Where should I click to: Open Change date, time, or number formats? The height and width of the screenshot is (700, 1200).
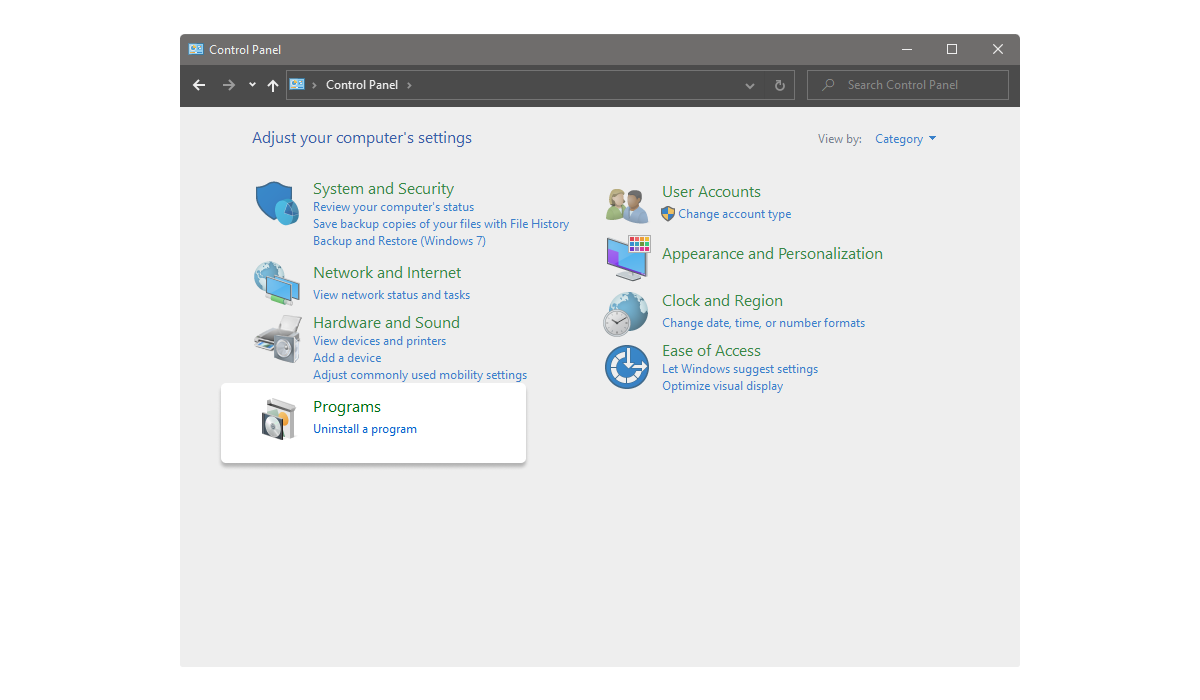click(763, 323)
